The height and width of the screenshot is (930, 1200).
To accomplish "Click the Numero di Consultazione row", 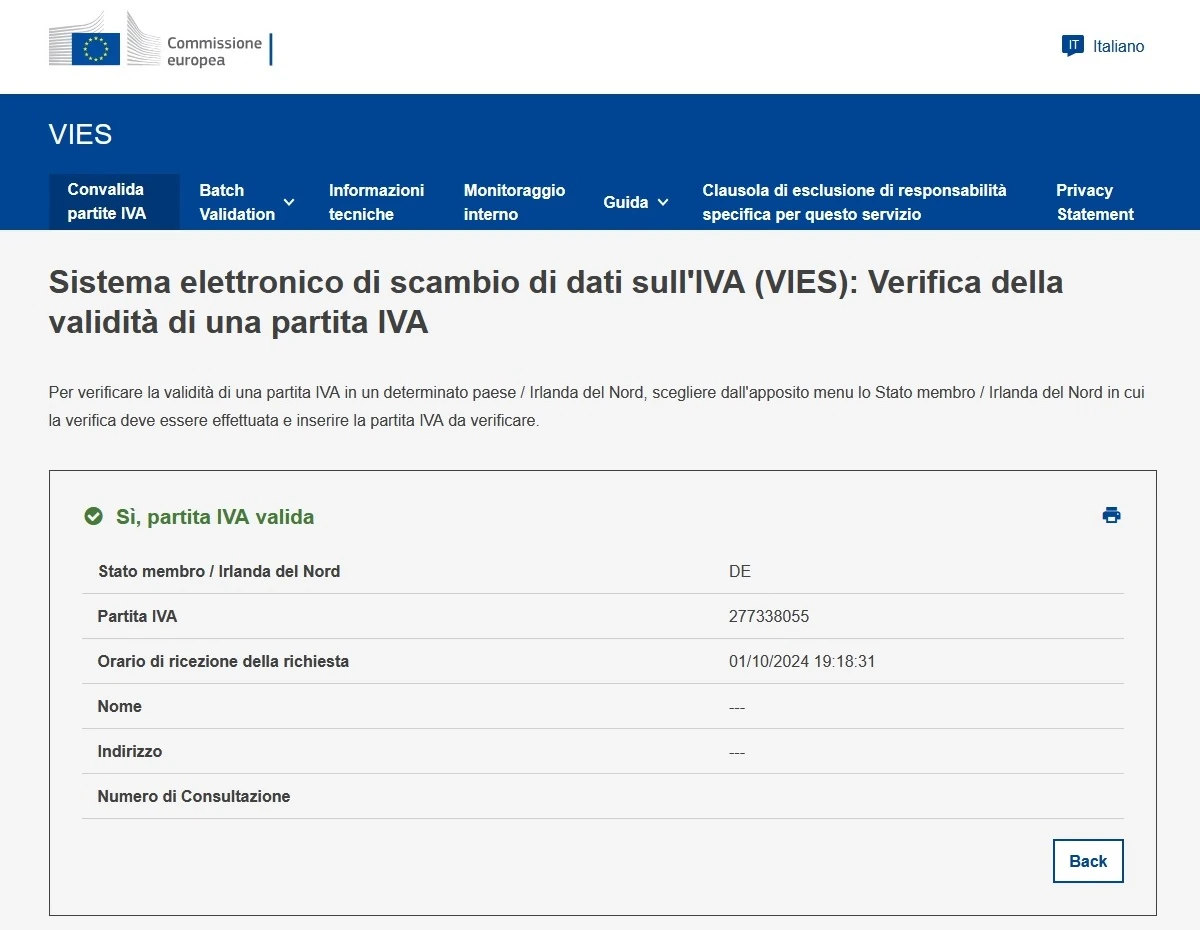I will [x=193, y=796].
